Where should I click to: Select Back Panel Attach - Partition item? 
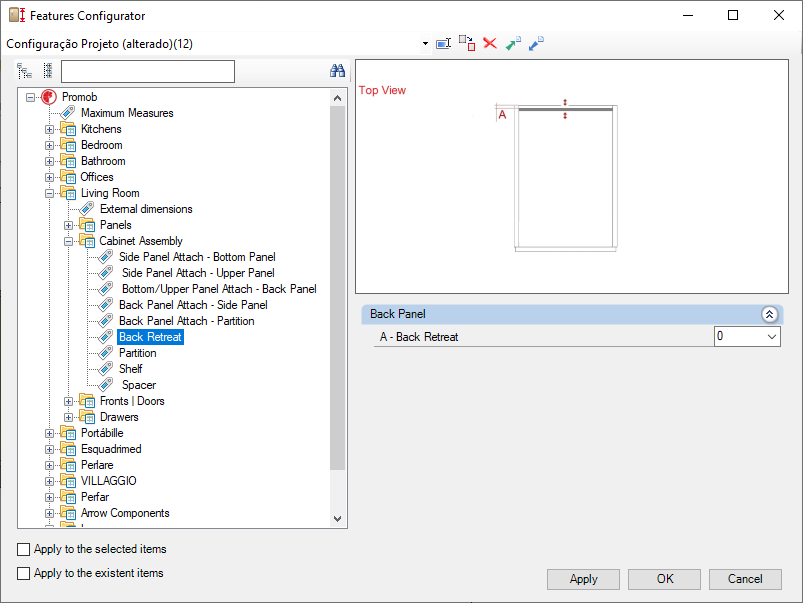186,321
